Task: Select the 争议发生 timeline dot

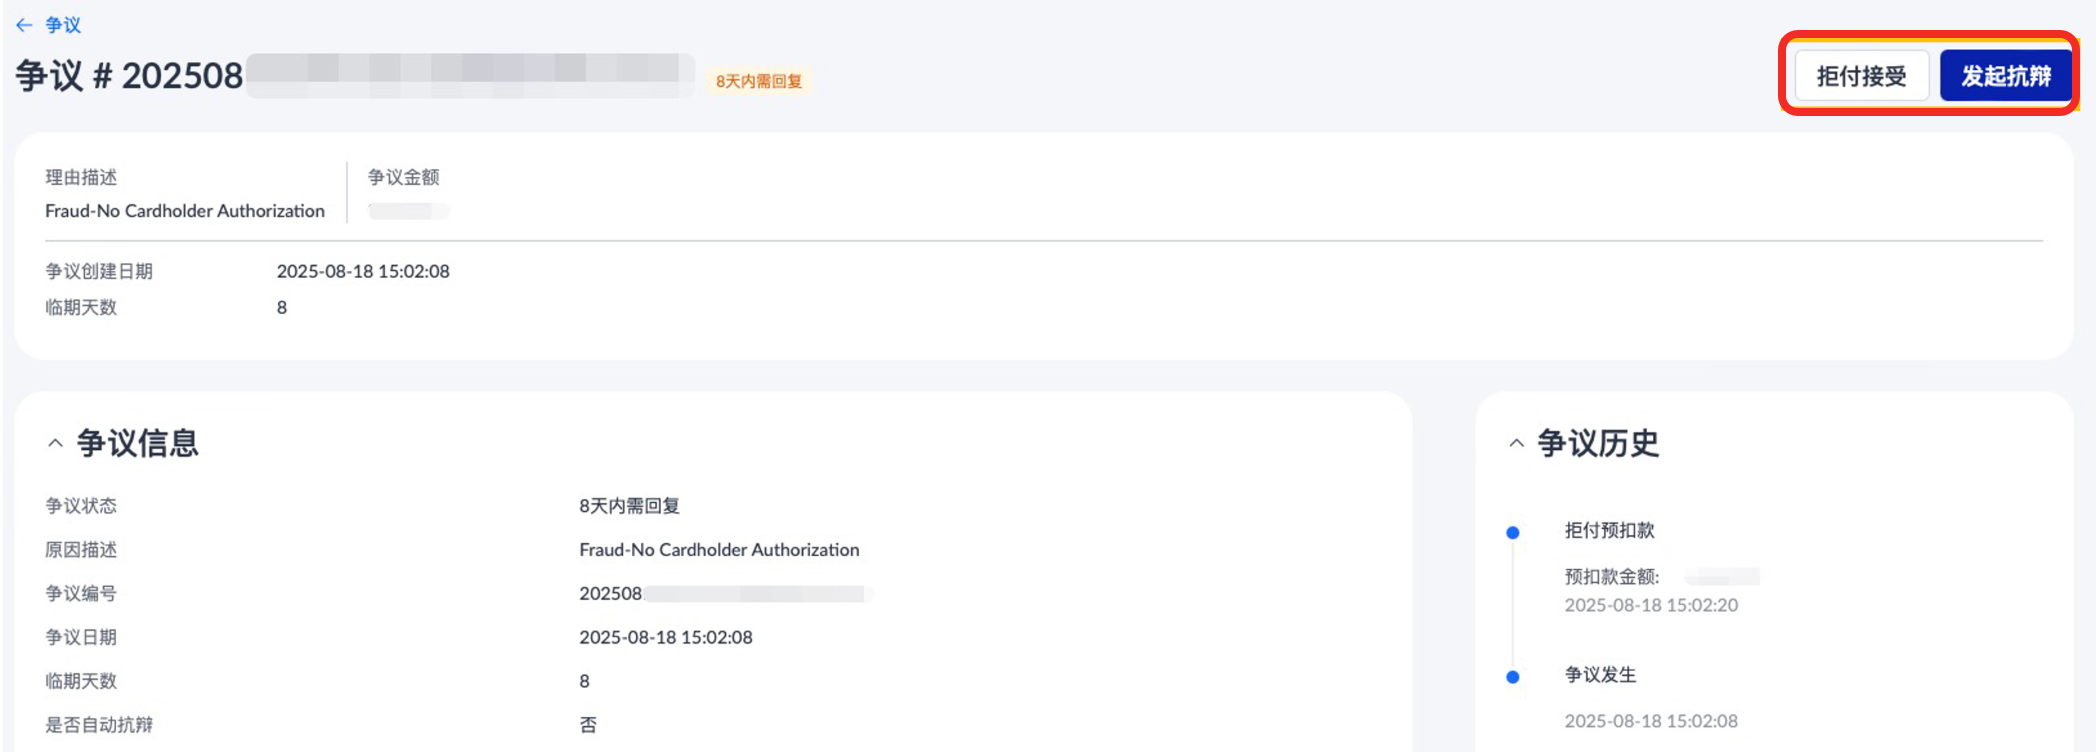Action: tap(1513, 677)
